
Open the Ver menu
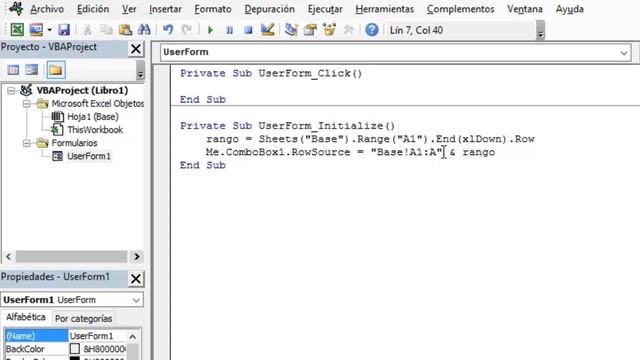(129, 9)
